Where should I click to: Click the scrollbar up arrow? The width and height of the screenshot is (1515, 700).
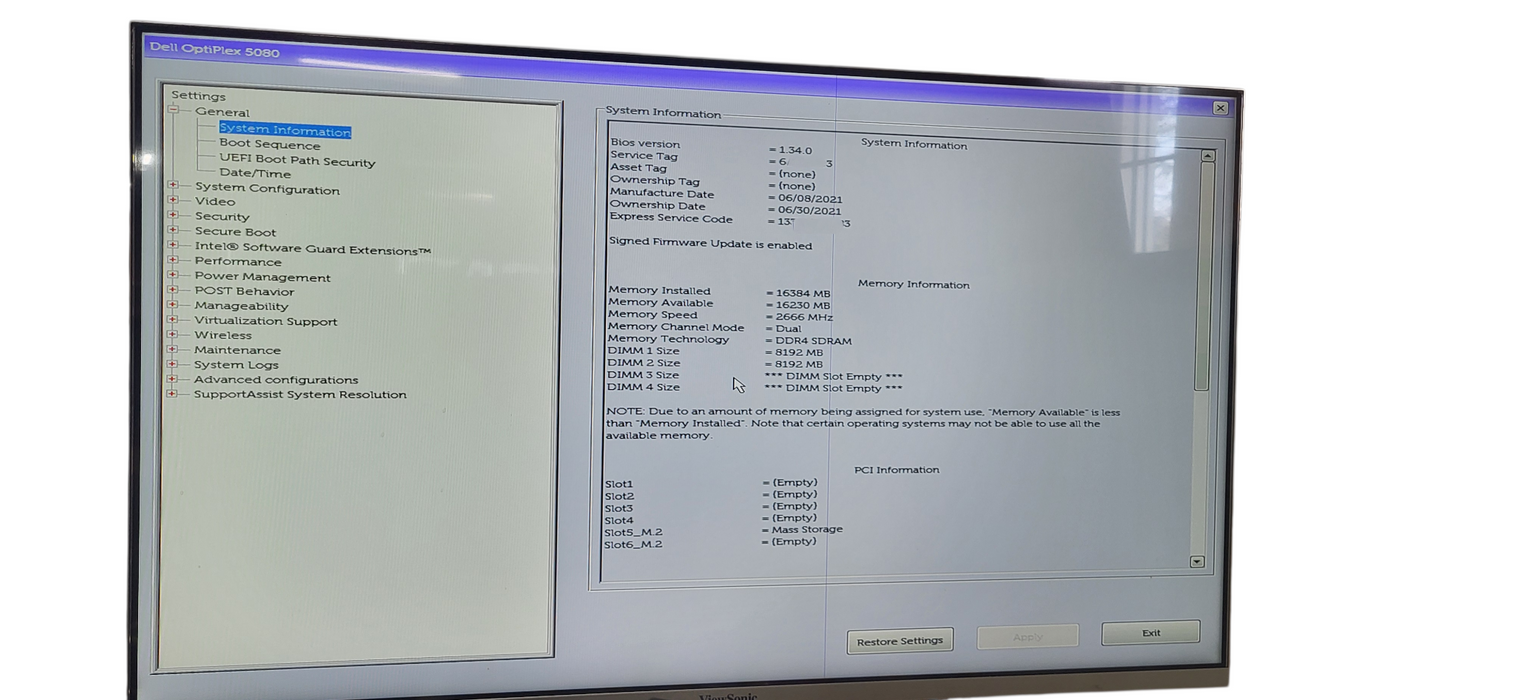[x=1207, y=156]
